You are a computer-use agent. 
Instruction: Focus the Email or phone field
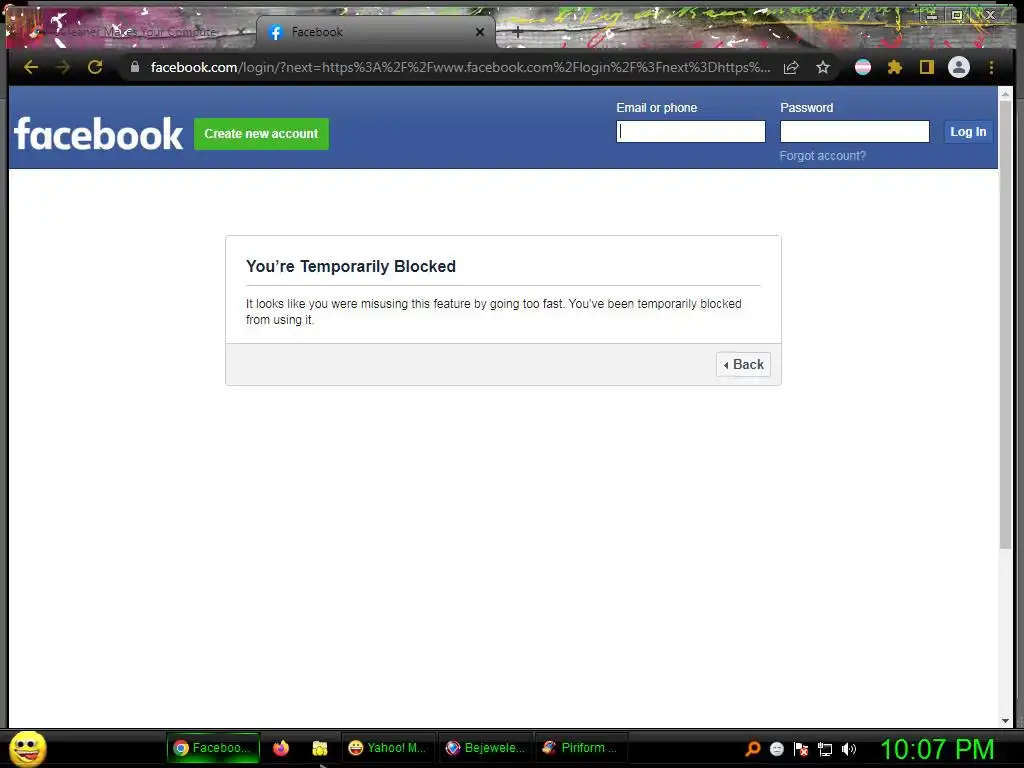point(690,131)
